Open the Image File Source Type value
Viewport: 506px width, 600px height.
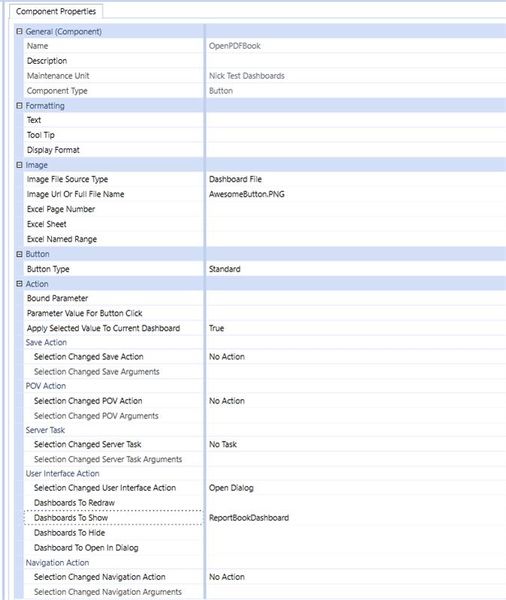pyautogui.click(x=356, y=179)
